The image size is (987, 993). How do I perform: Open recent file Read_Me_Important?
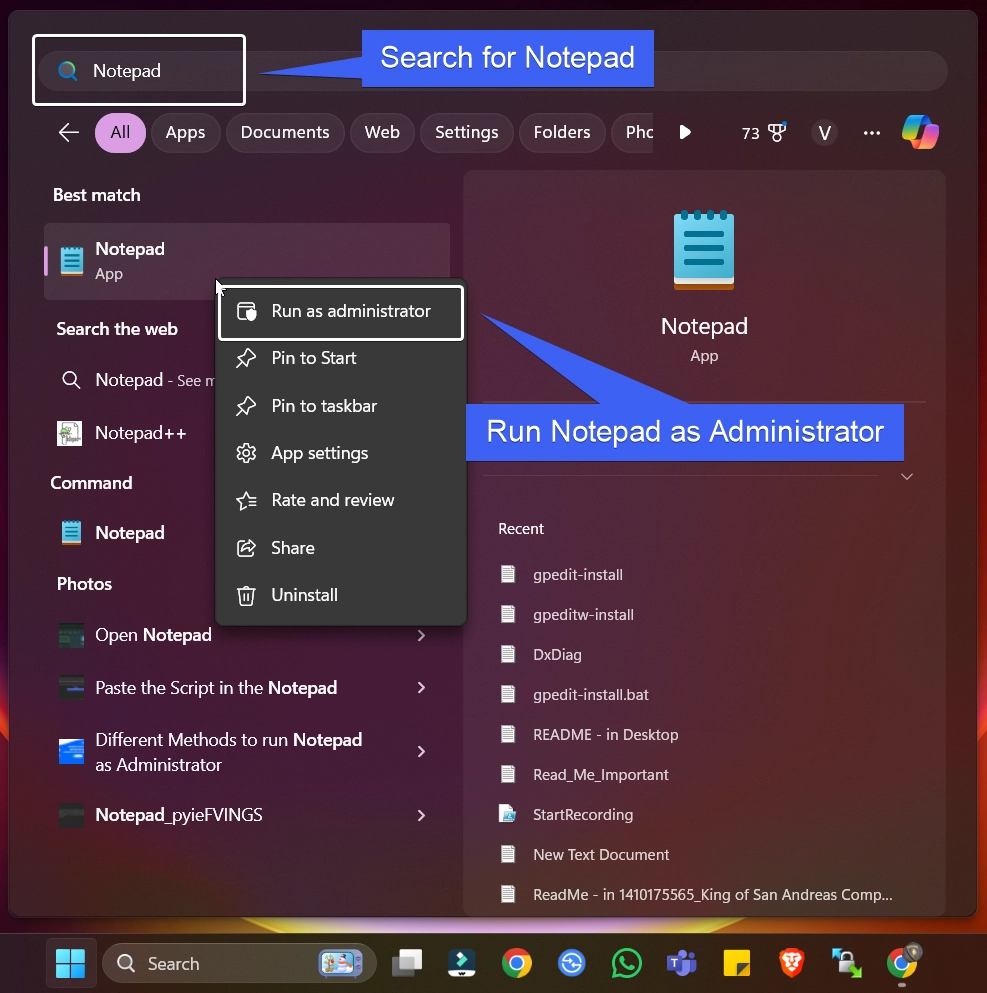(600, 775)
